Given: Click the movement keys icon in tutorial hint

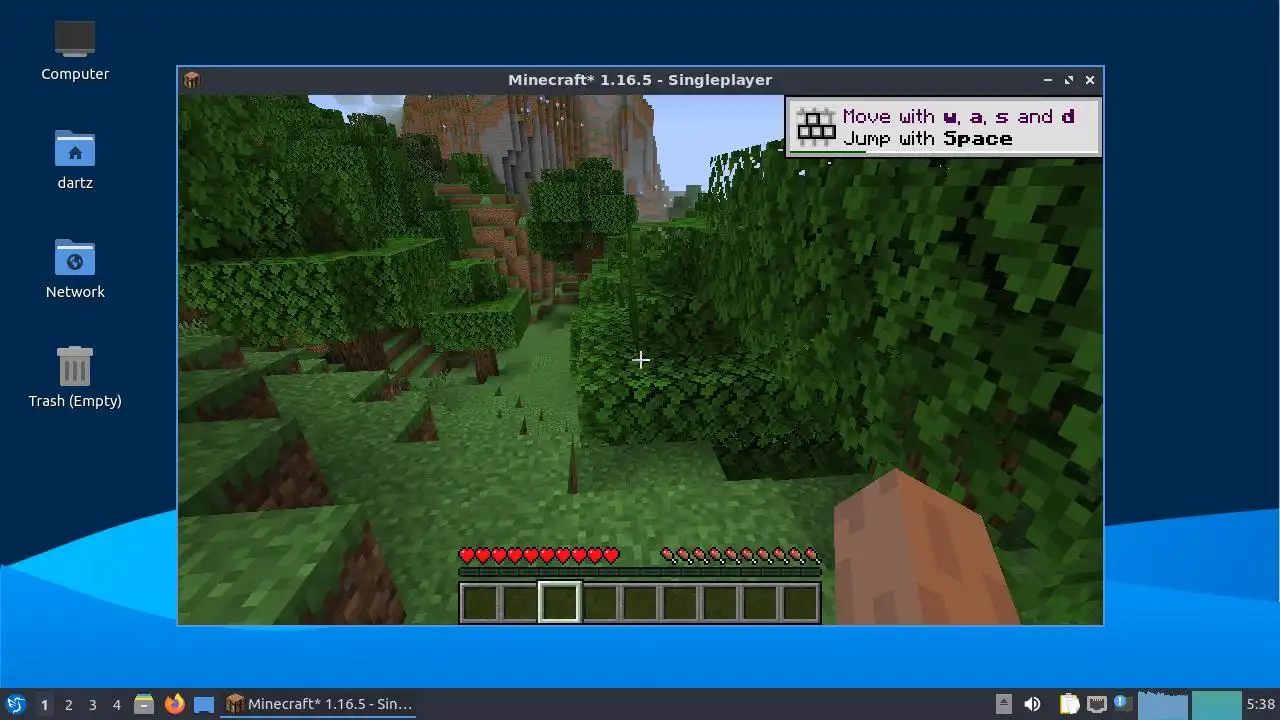Looking at the screenshot, I should point(816,127).
